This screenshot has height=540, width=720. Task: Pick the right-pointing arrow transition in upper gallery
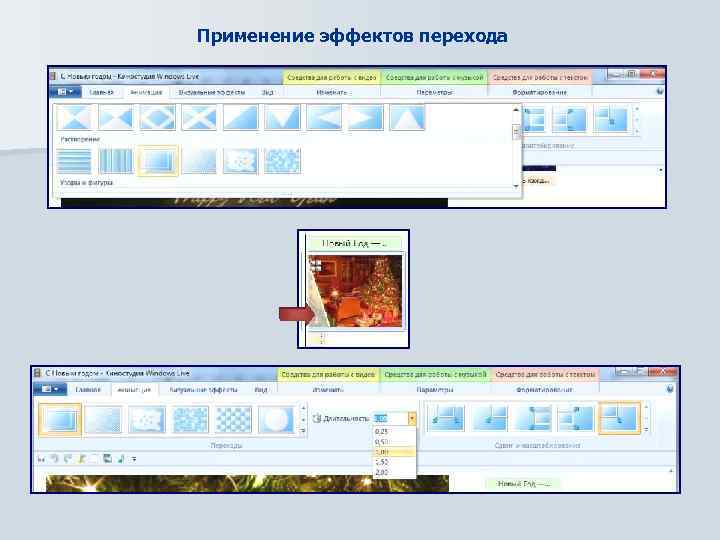(366, 118)
